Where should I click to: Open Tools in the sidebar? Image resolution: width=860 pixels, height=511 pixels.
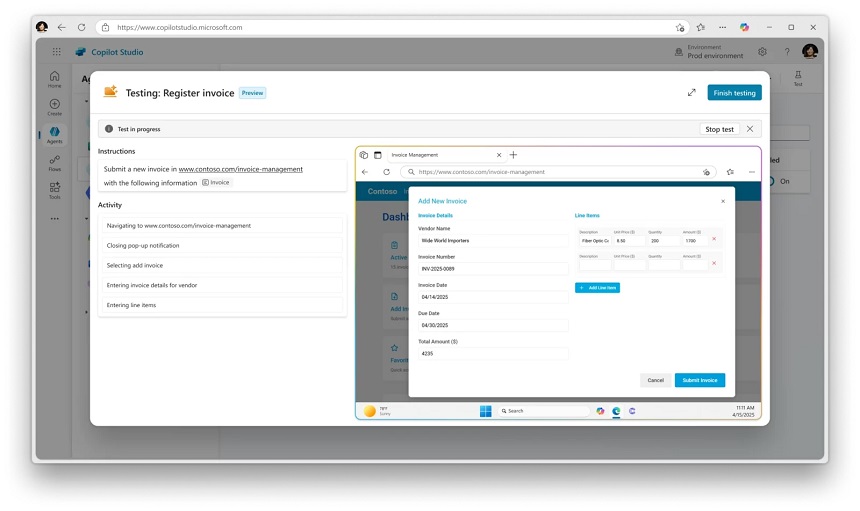click(x=54, y=190)
